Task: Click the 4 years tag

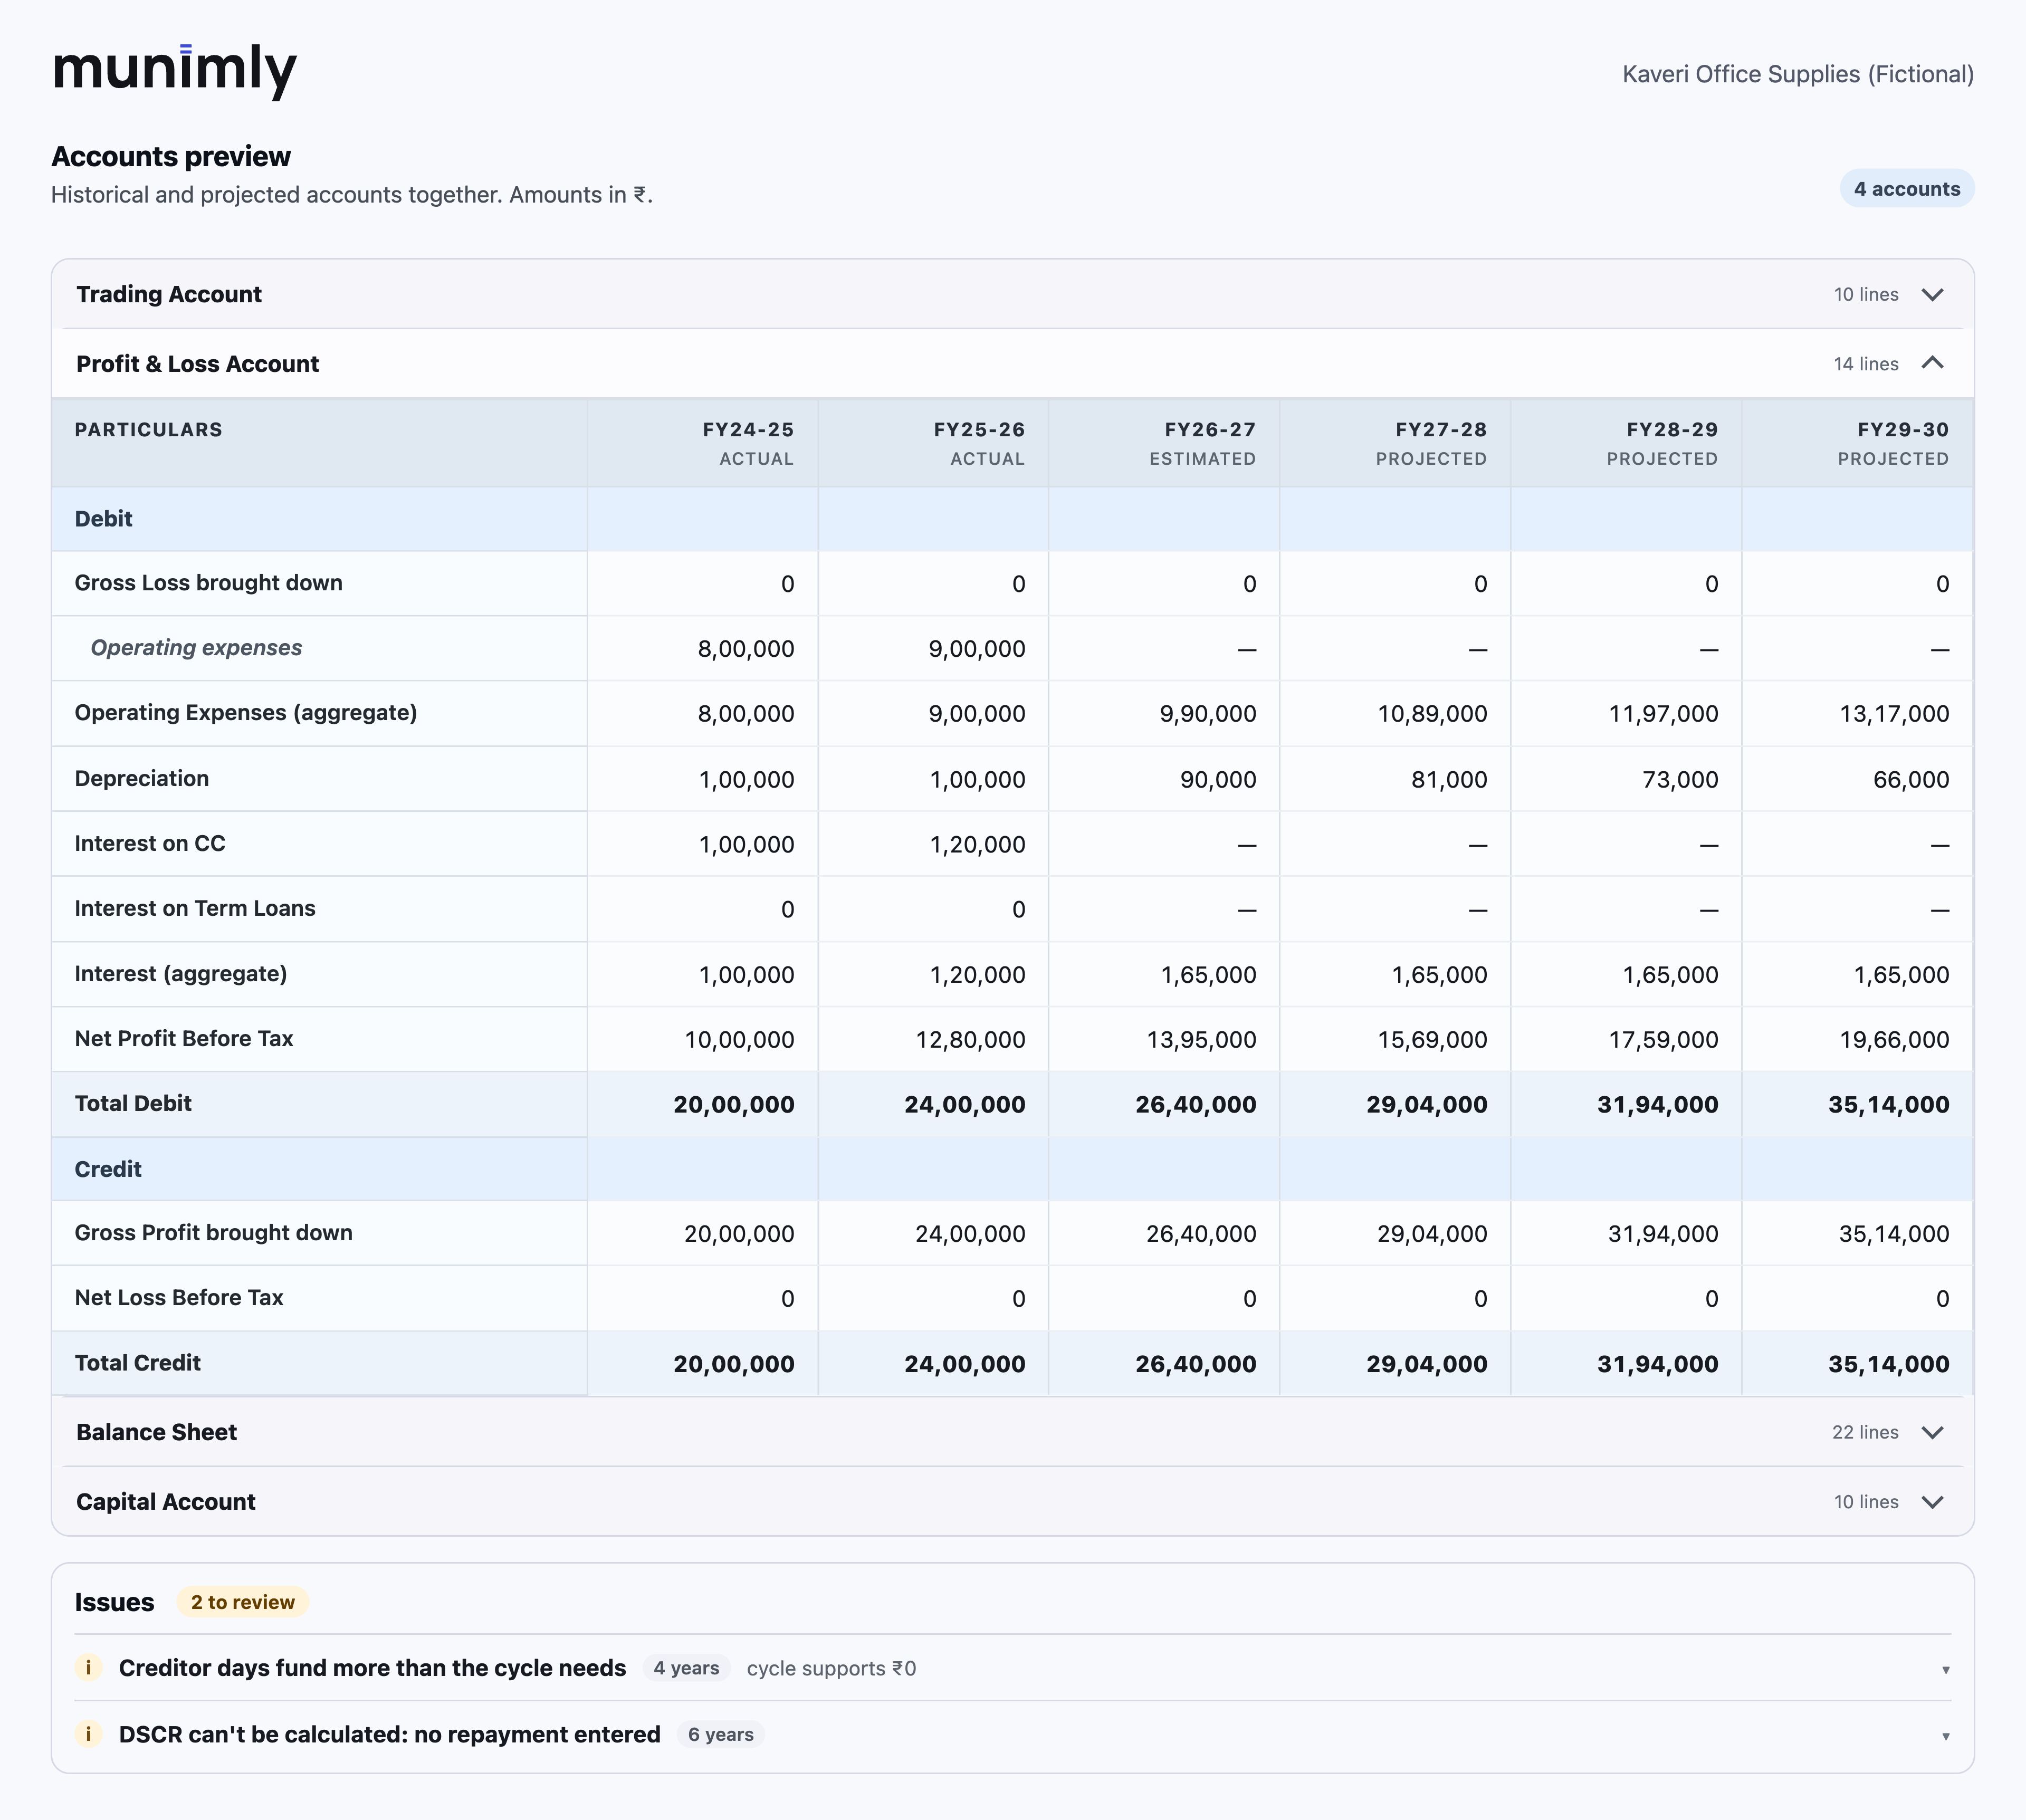Action: 686,1668
